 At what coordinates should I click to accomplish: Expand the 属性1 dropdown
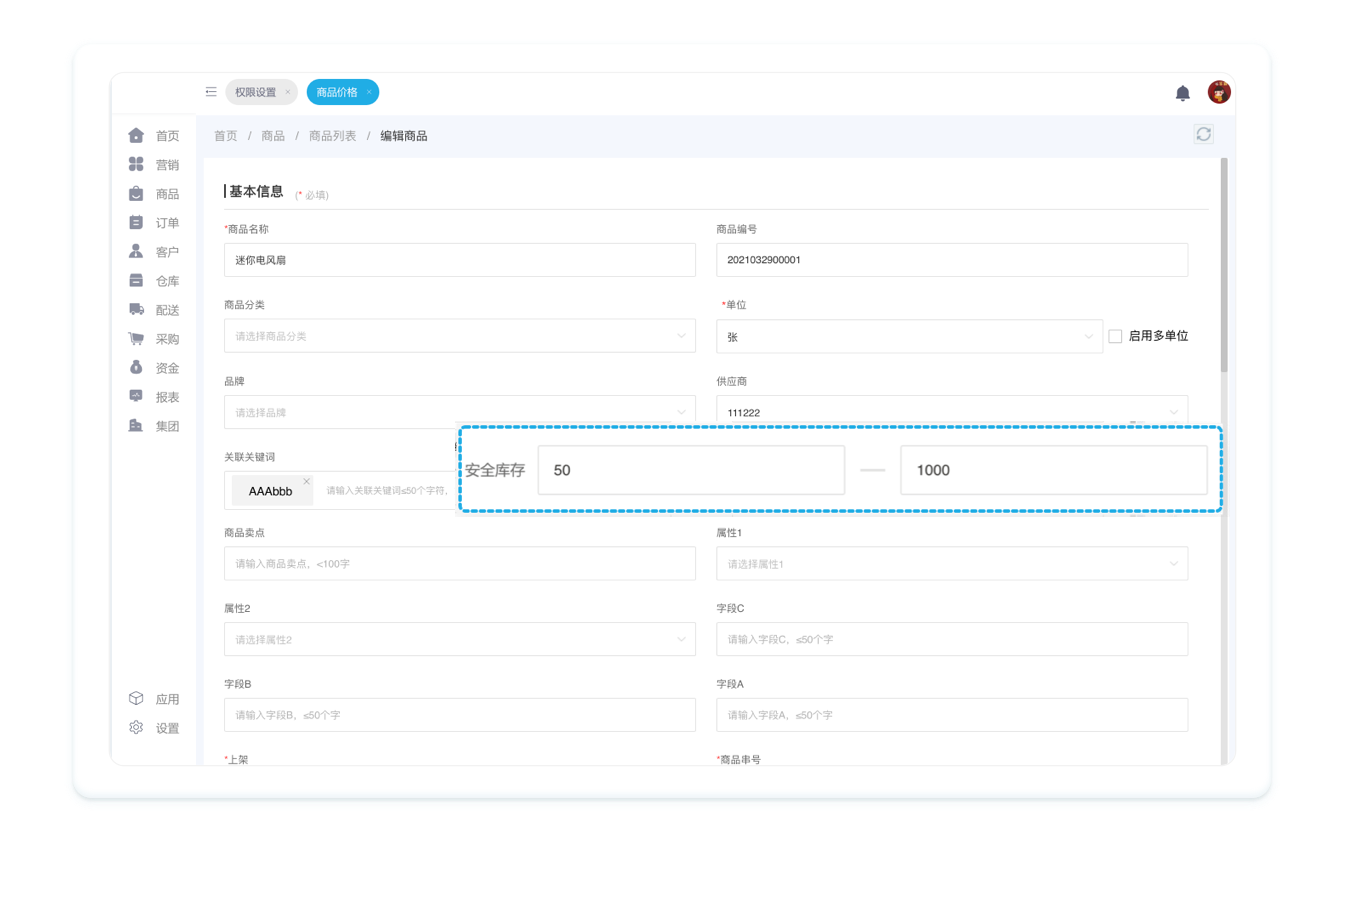(951, 564)
